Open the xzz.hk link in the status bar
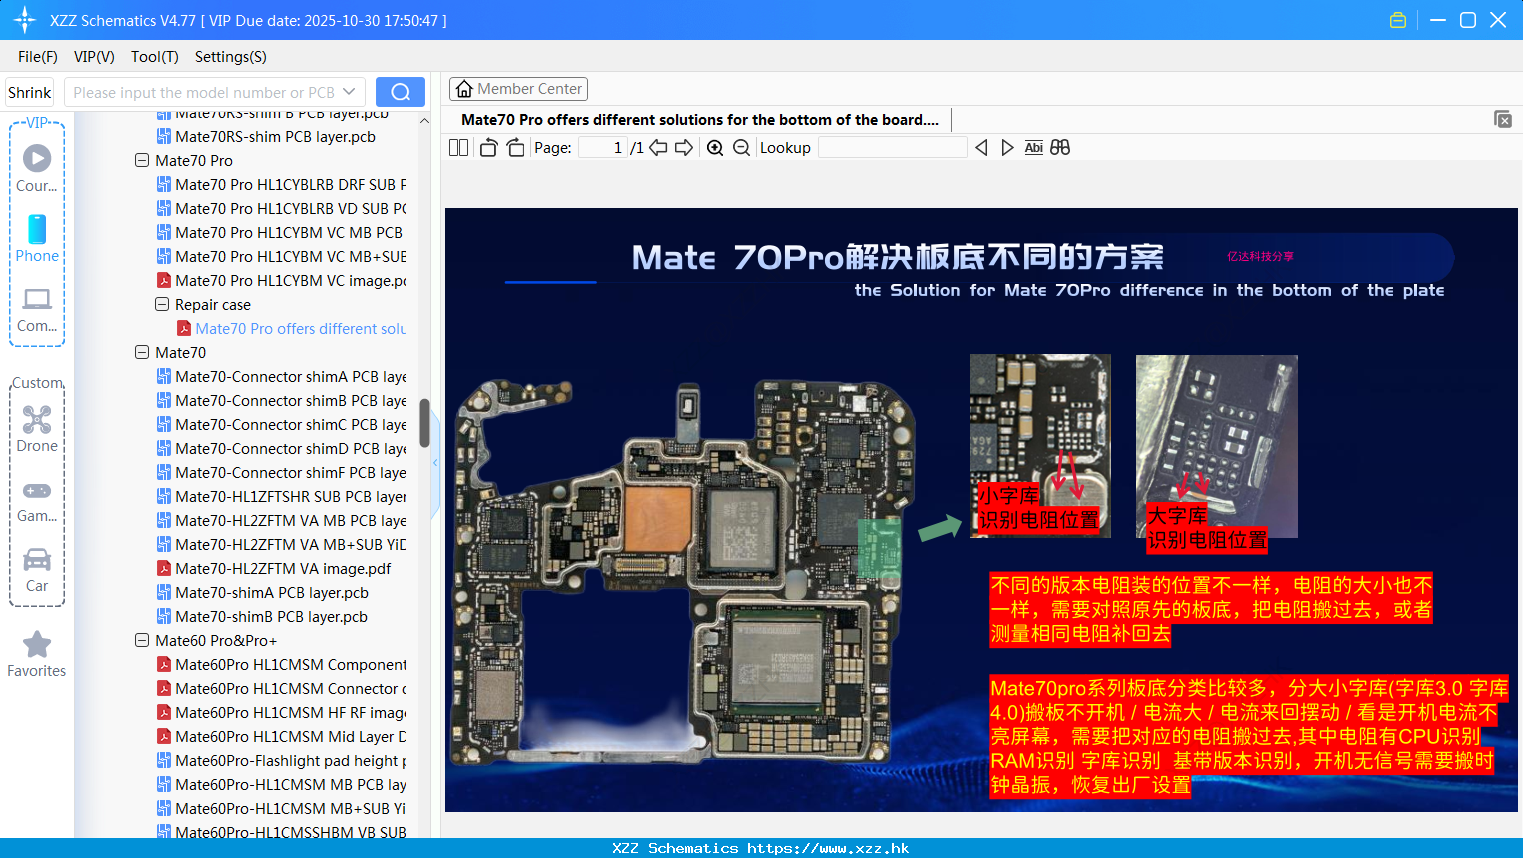 (828, 848)
